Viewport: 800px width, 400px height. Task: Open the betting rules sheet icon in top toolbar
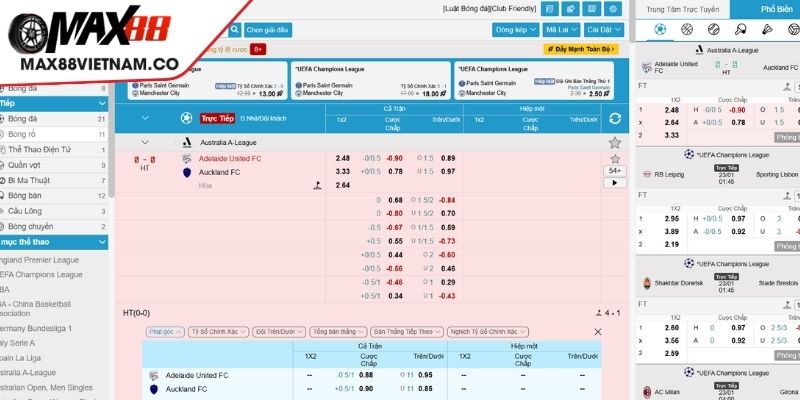(549, 9)
